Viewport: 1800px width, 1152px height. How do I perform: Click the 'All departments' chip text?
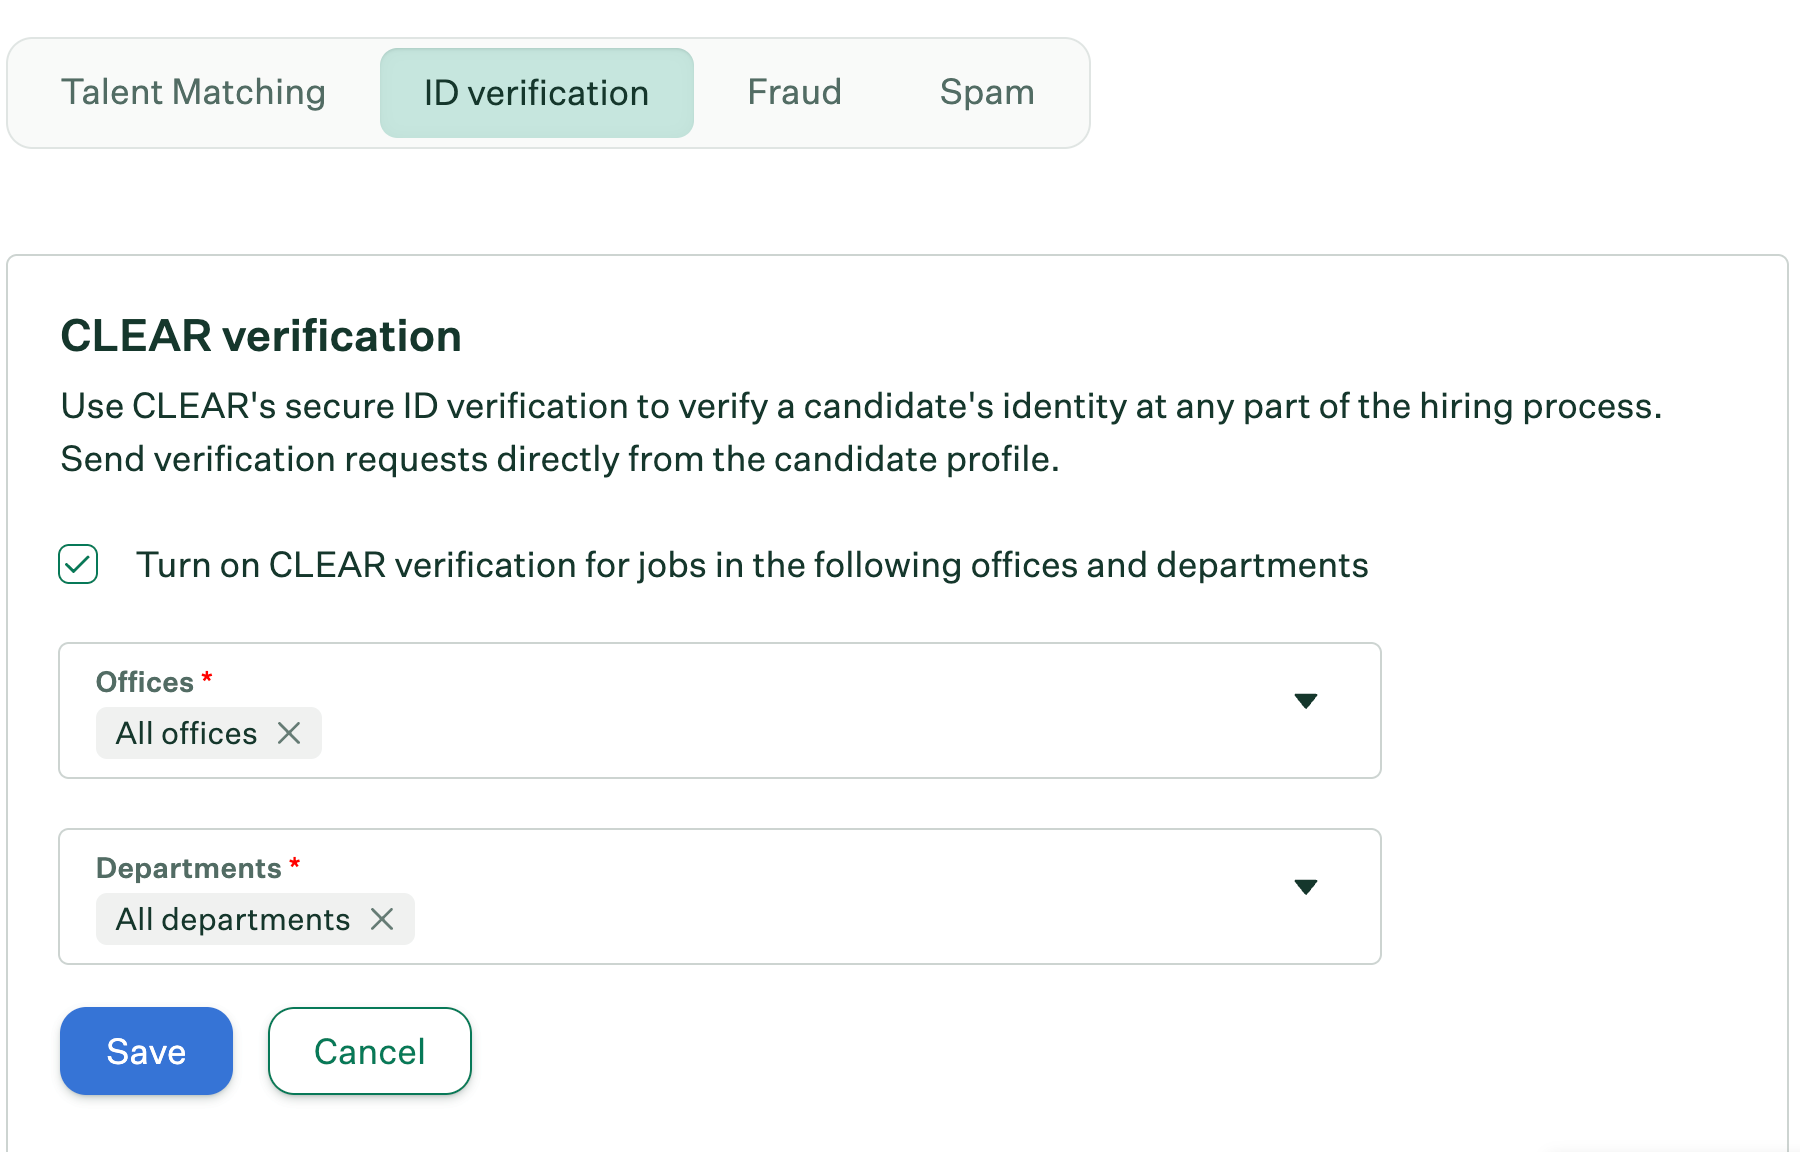(x=233, y=919)
